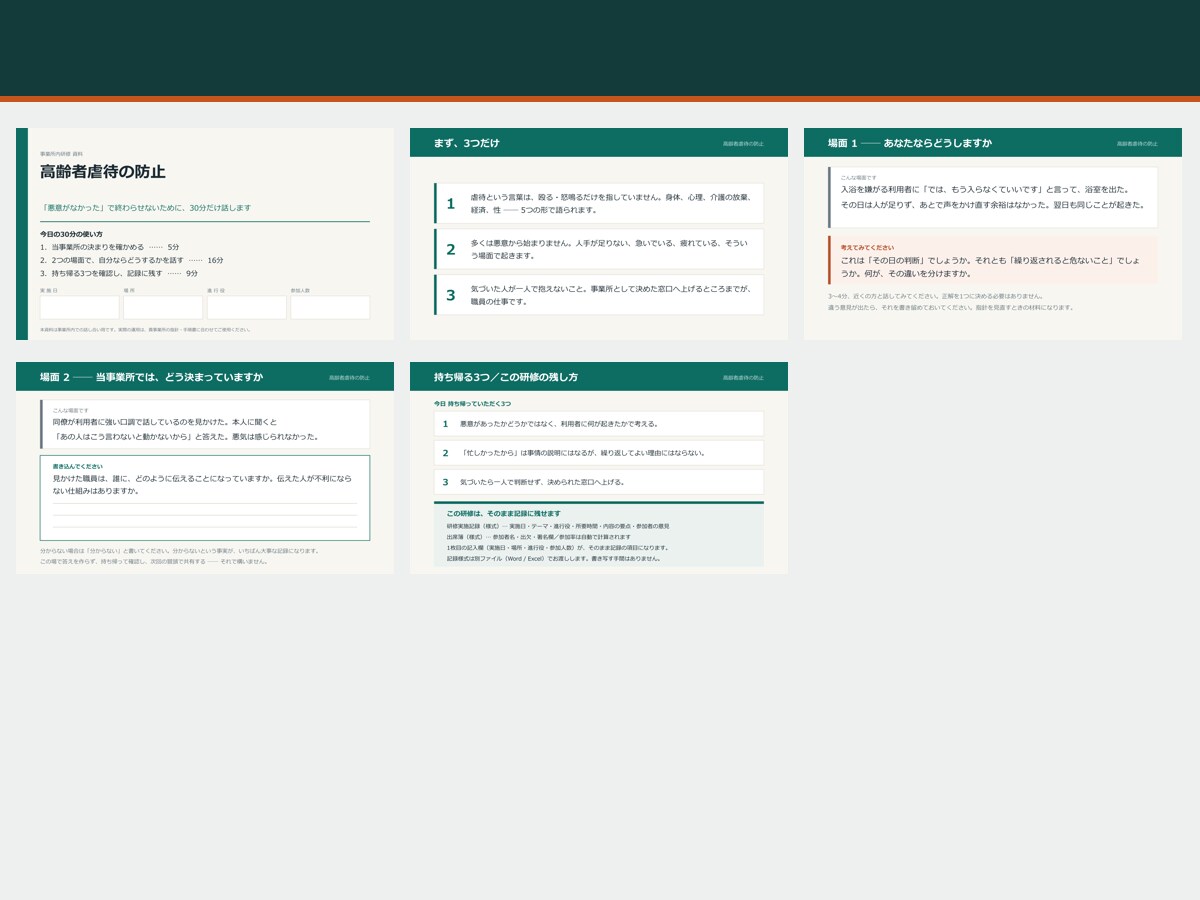Open the 場面 1 あなたならどうしますか slide

tap(993, 234)
